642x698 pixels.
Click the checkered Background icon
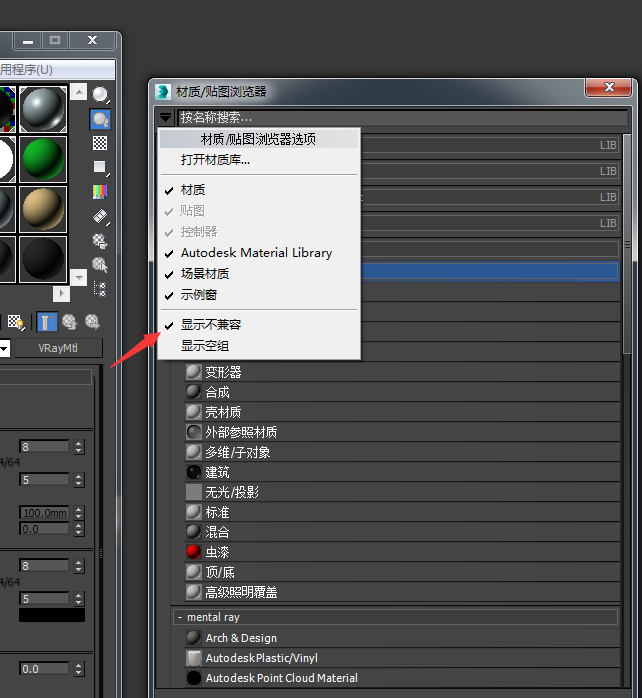point(100,143)
